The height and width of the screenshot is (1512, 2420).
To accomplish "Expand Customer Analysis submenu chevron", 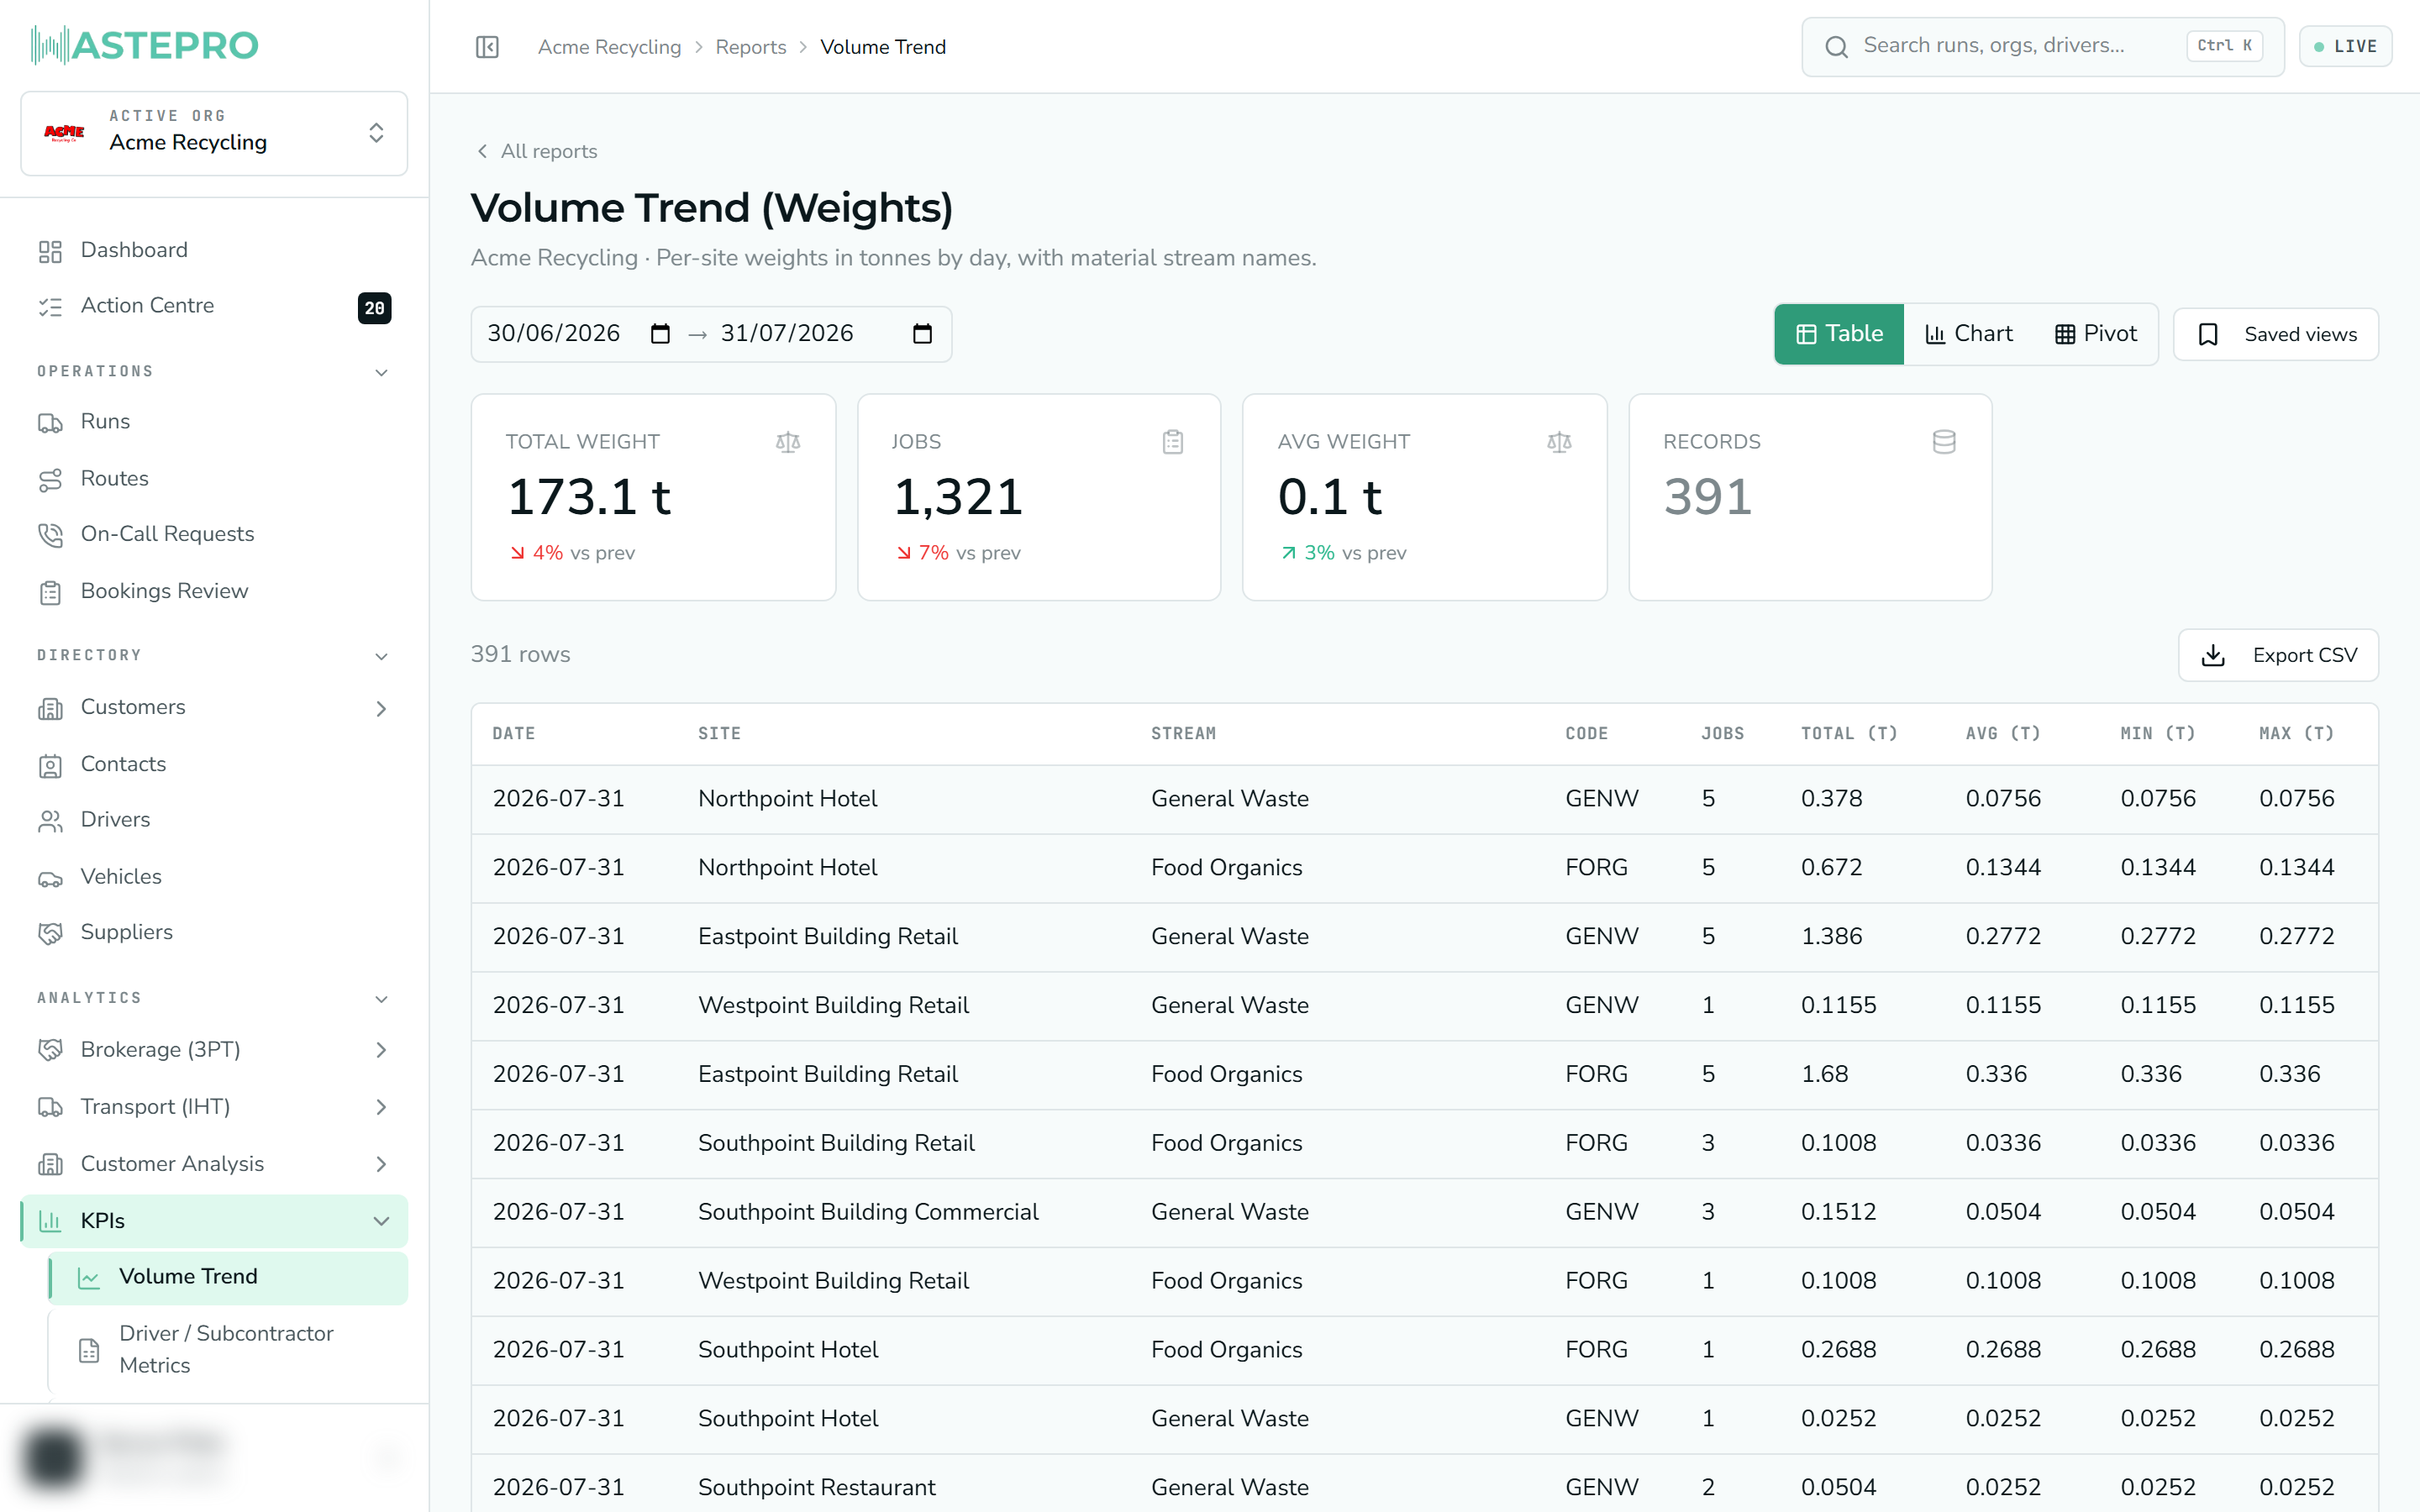I will click(x=381, y=1164).
